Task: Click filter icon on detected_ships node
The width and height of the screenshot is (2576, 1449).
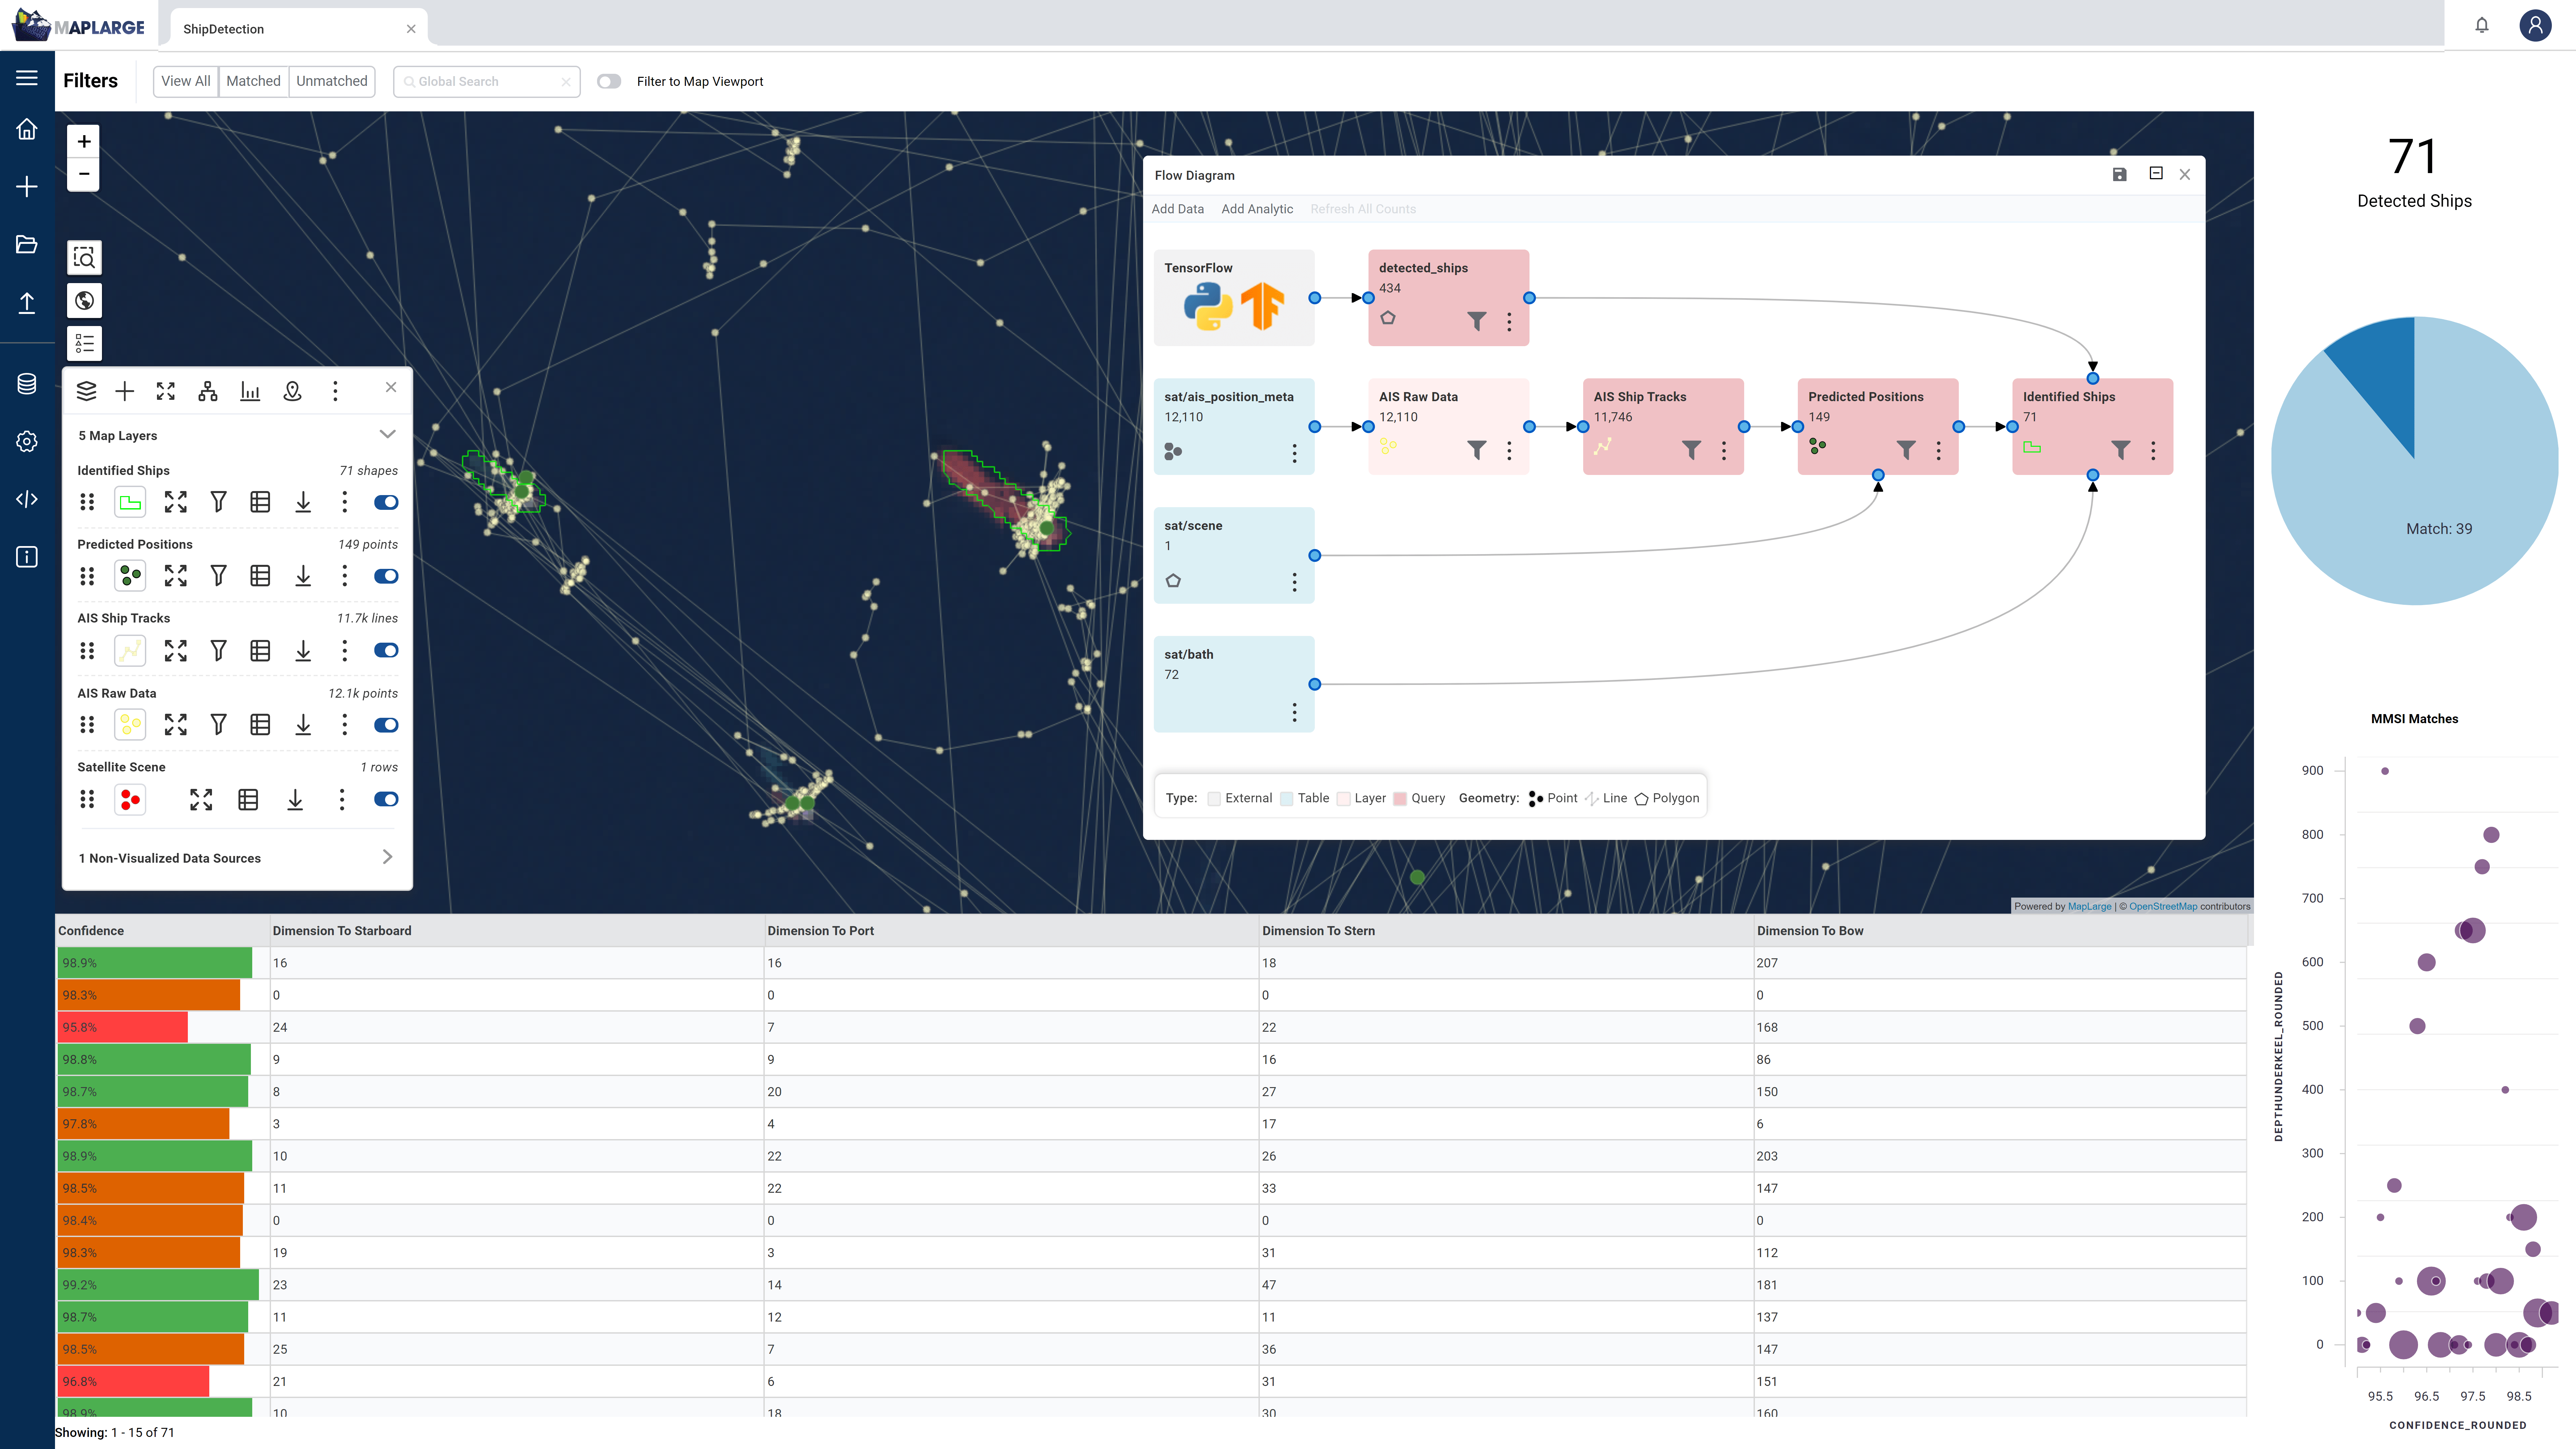Action: pyautogui.click(x=1476, y=321)
